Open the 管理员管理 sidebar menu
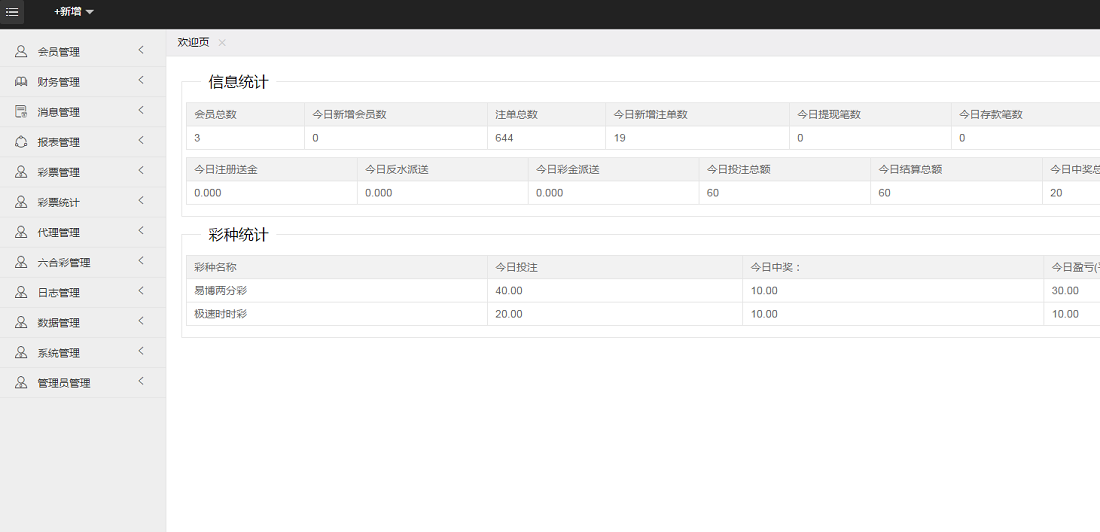 pyautogui.click(x=64, y=383)
